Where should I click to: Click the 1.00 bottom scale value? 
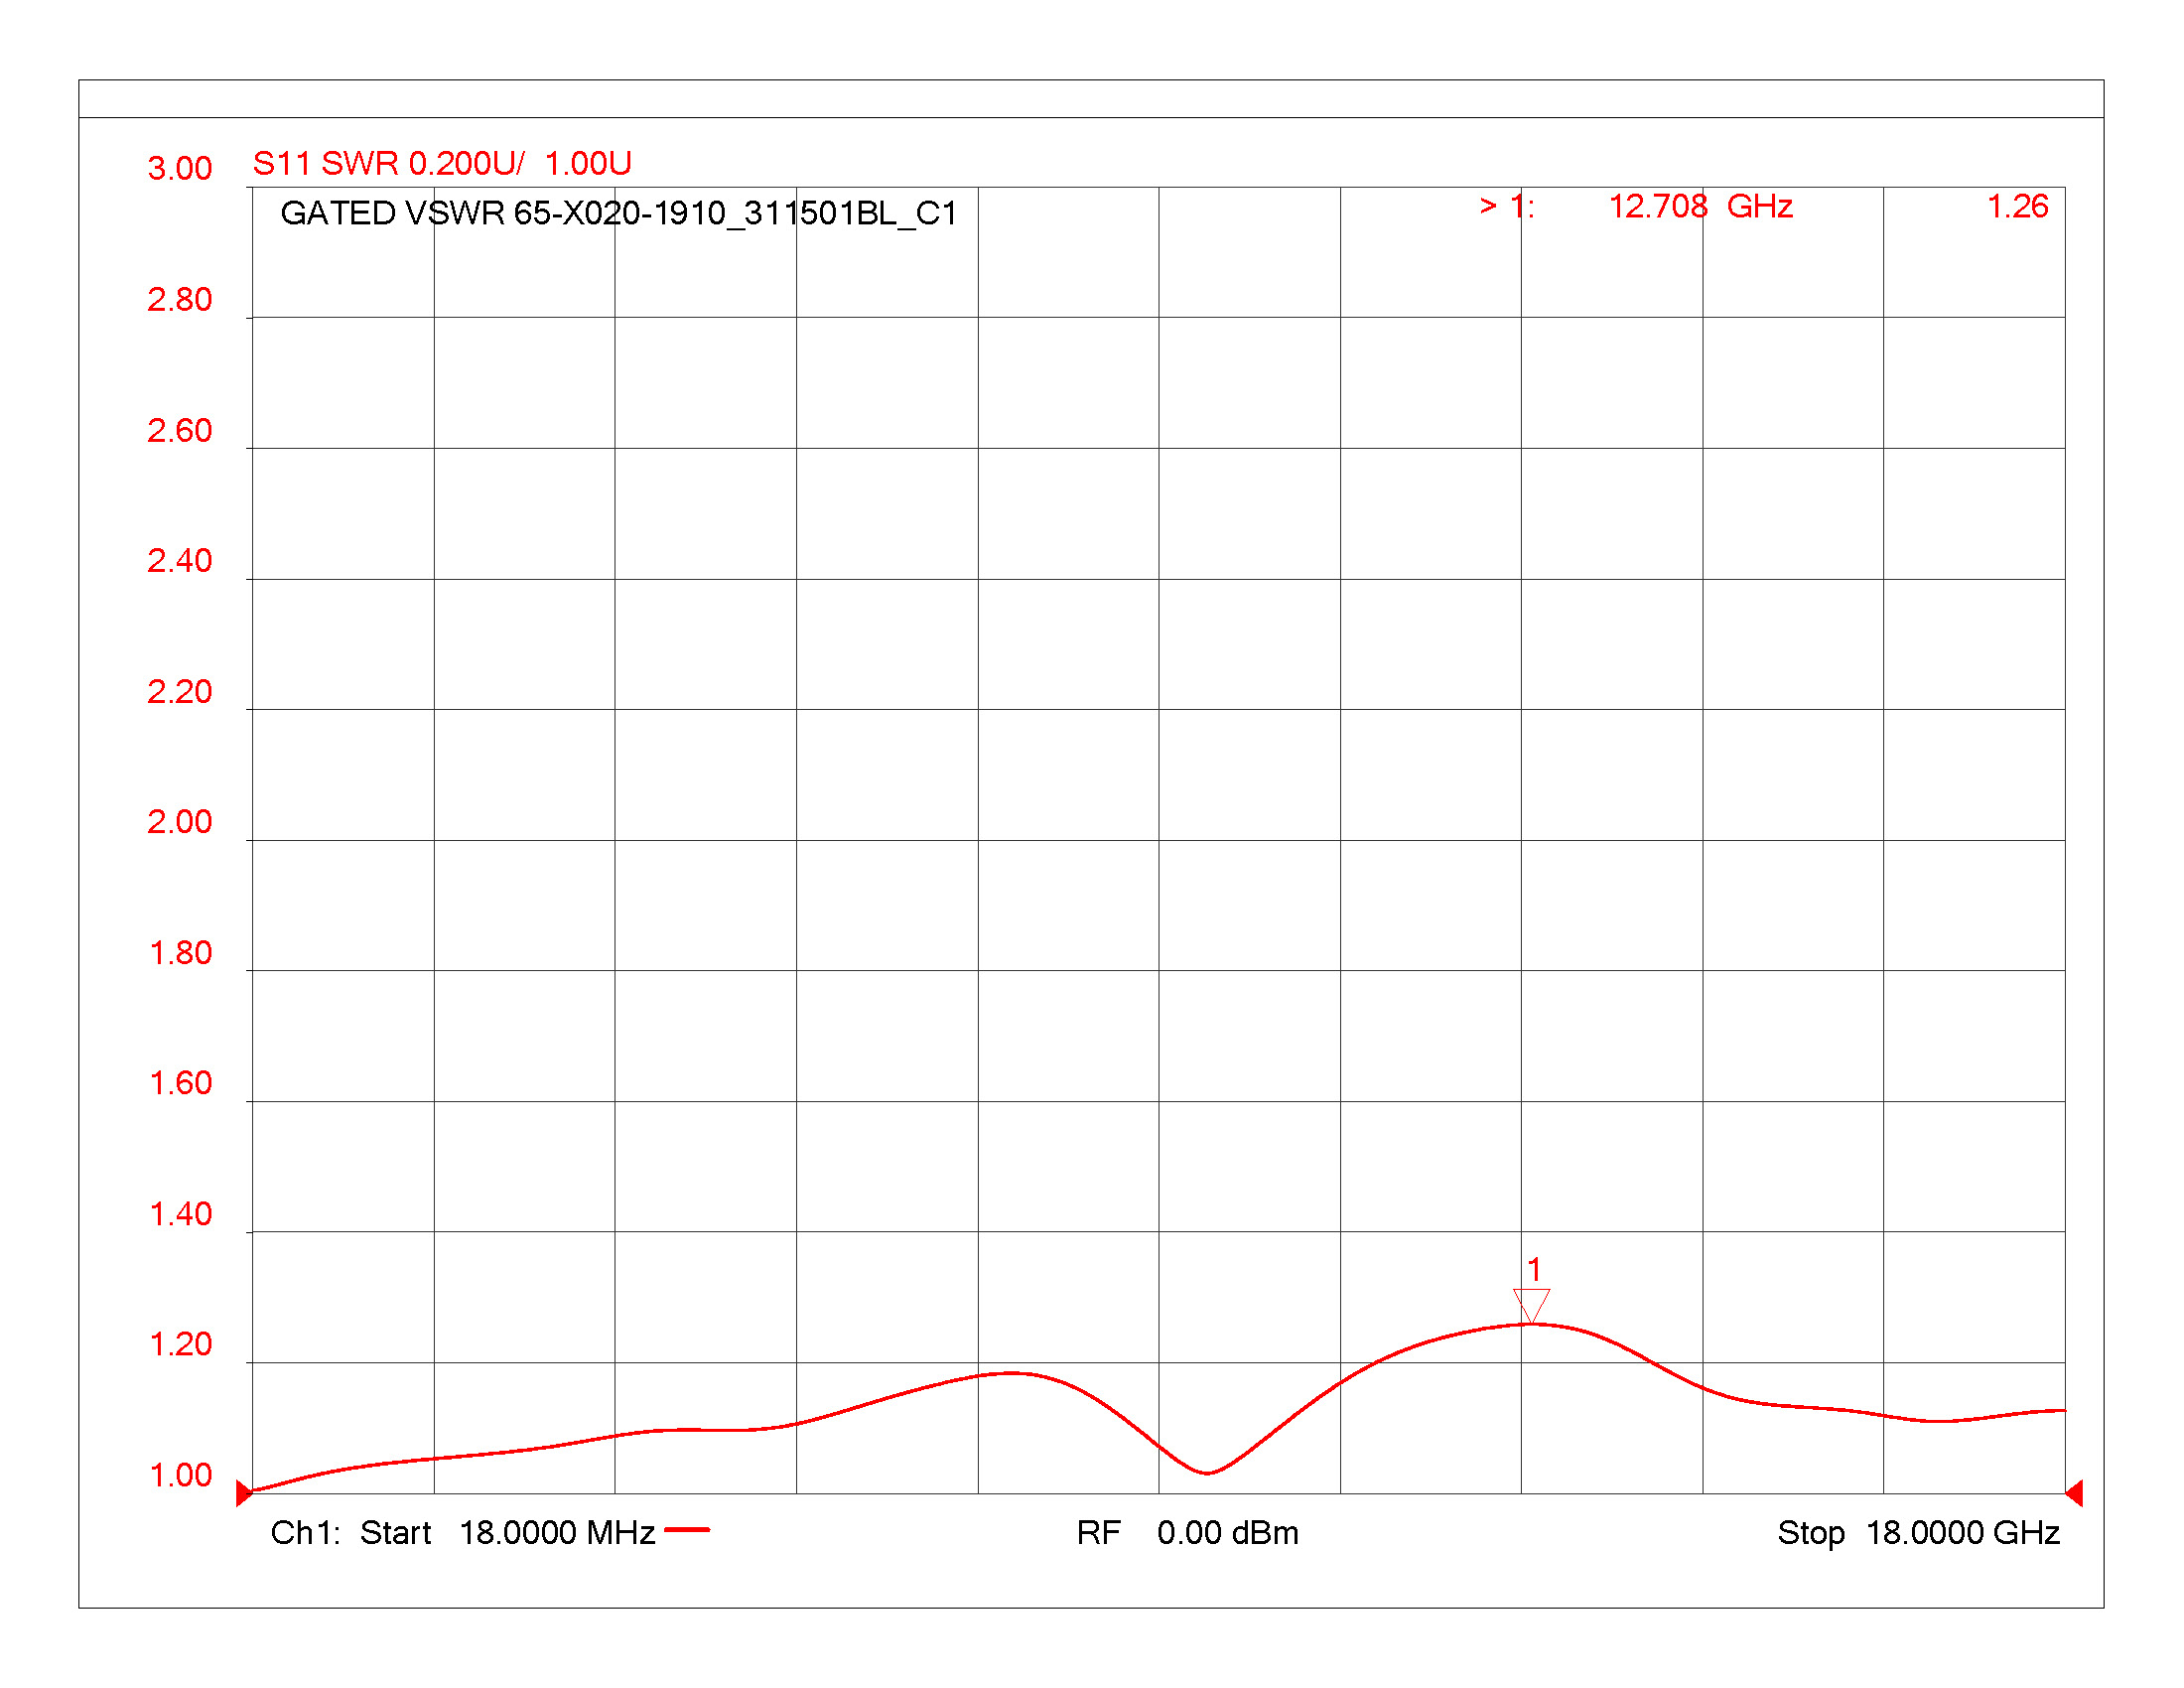180,1475
